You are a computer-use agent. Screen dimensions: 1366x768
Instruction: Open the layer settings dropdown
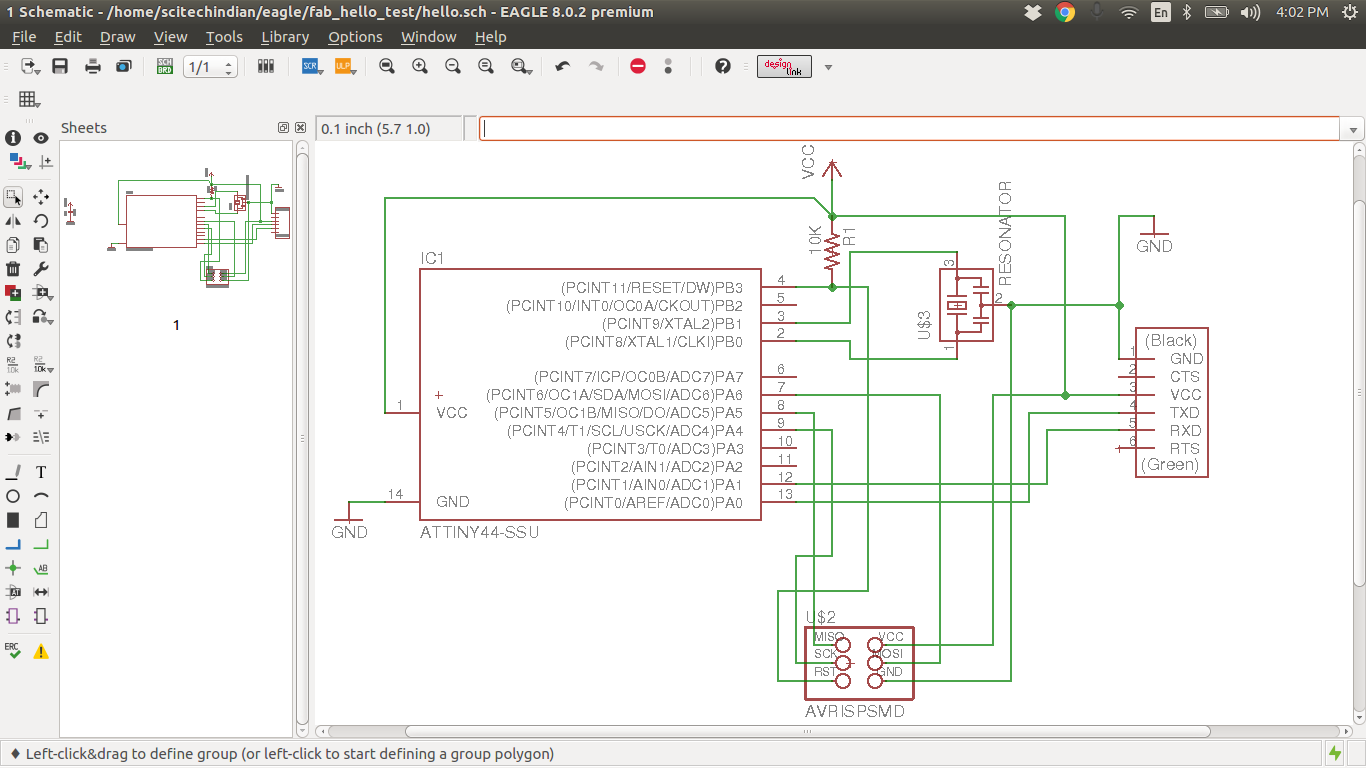19,161
